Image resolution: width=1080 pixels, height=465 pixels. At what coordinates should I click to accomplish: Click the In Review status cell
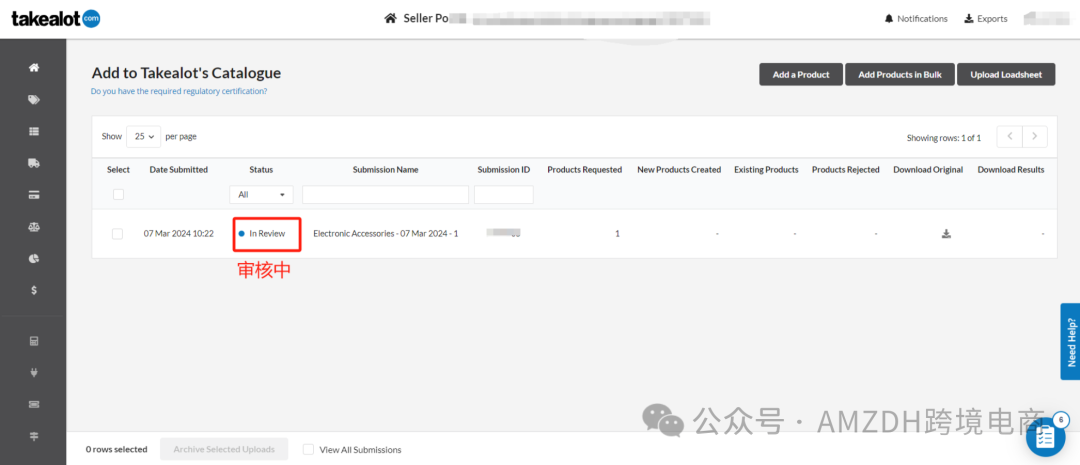262,234
